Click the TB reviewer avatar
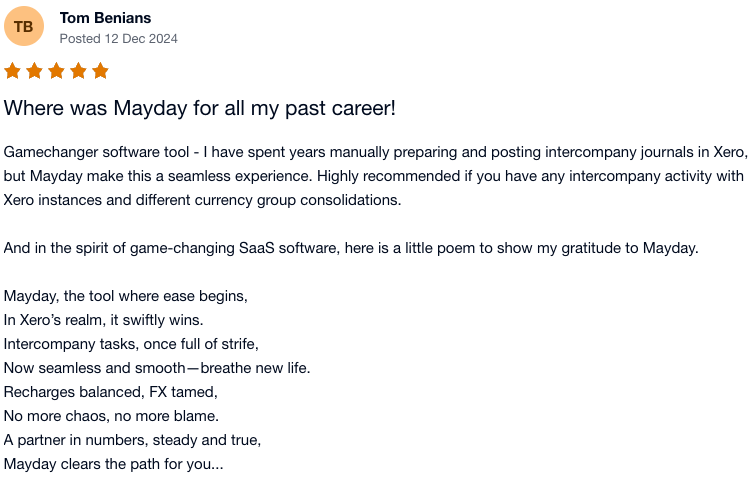This screenshot has width=753, height=477. [24, 26]
